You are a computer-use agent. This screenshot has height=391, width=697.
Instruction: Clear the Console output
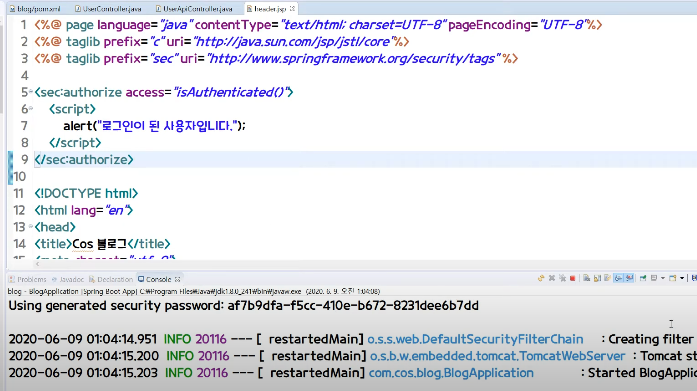coord(587,278)
